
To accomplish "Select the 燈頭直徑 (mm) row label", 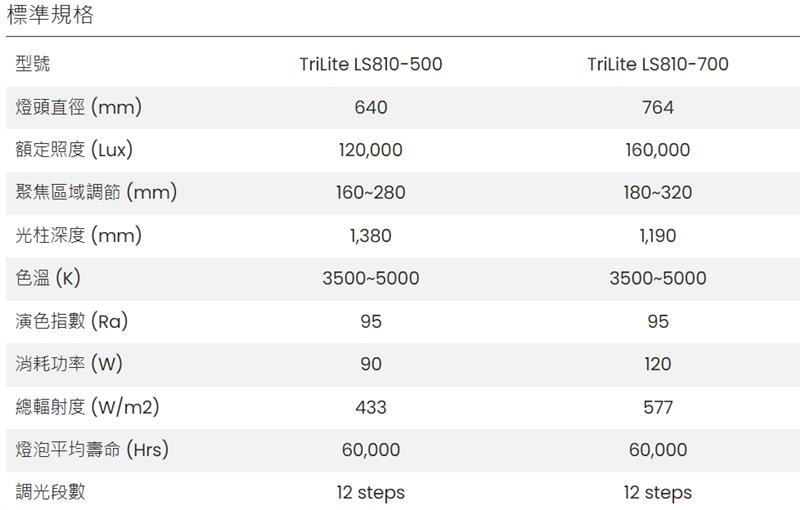I will tap(79, 107).
